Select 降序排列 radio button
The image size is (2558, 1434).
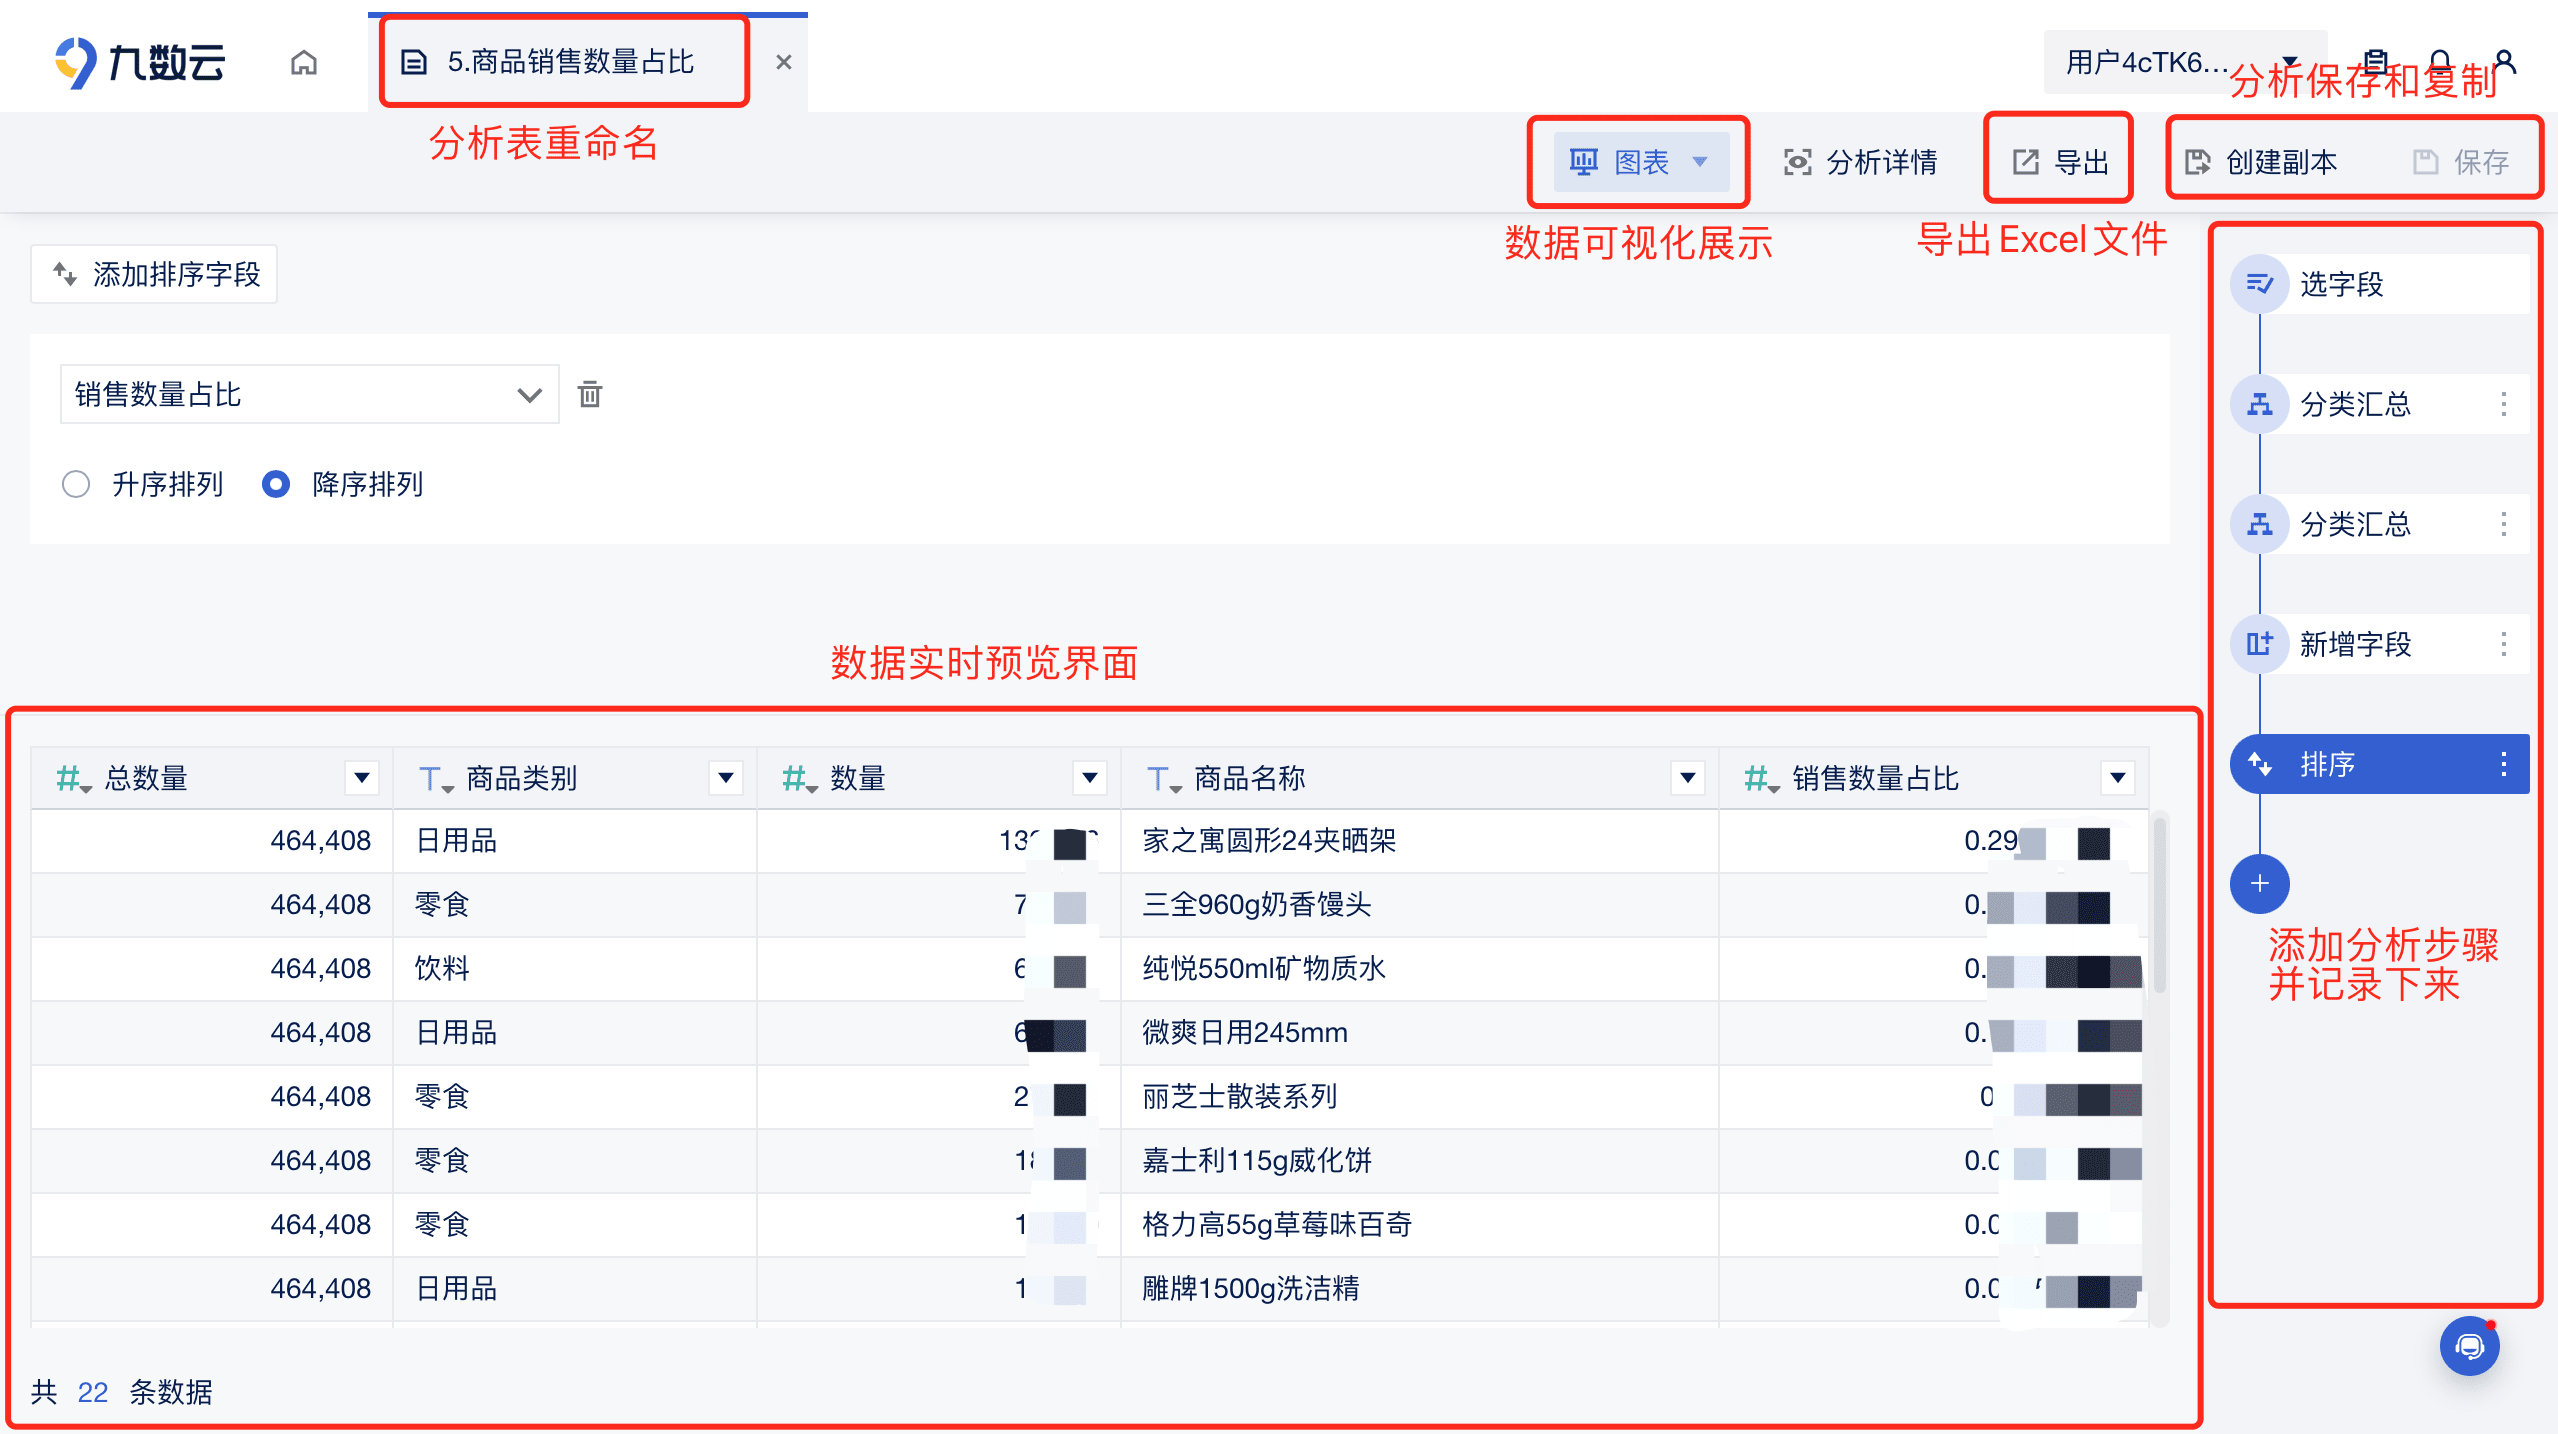tap(276, 484)
